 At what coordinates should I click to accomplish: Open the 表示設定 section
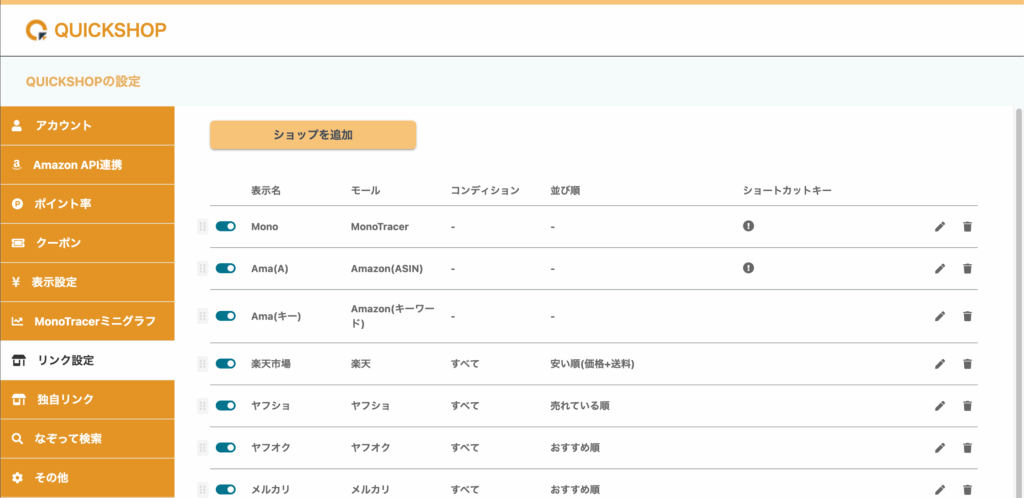click(88, 283)
